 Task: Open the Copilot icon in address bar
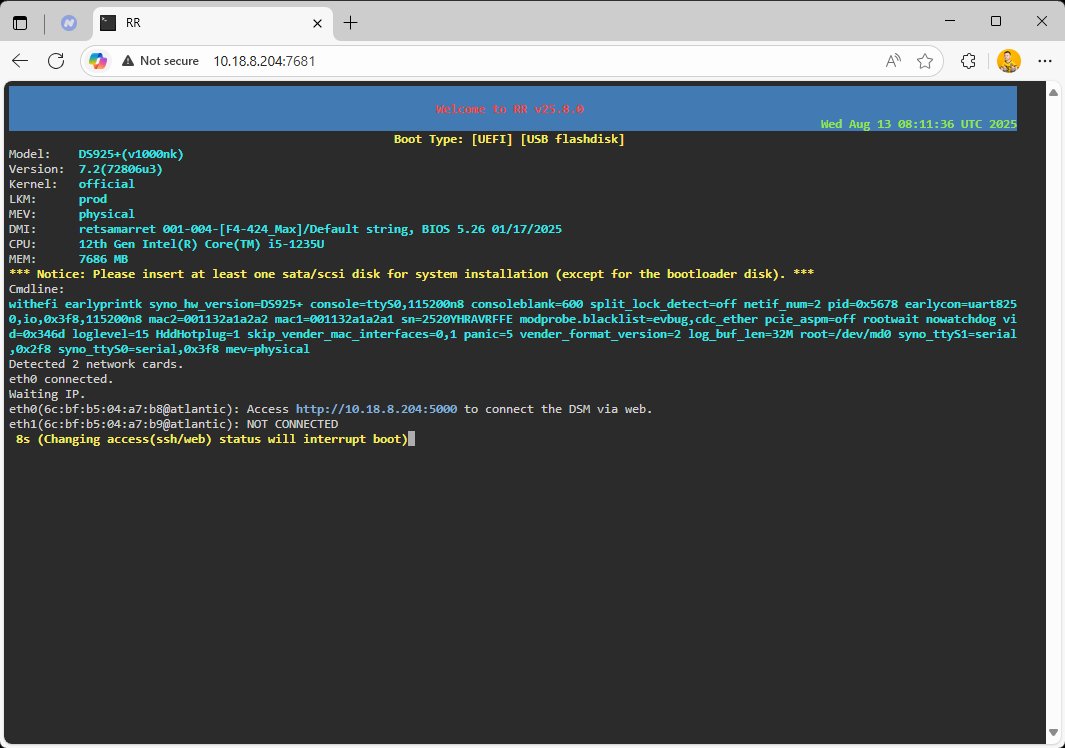98,61
